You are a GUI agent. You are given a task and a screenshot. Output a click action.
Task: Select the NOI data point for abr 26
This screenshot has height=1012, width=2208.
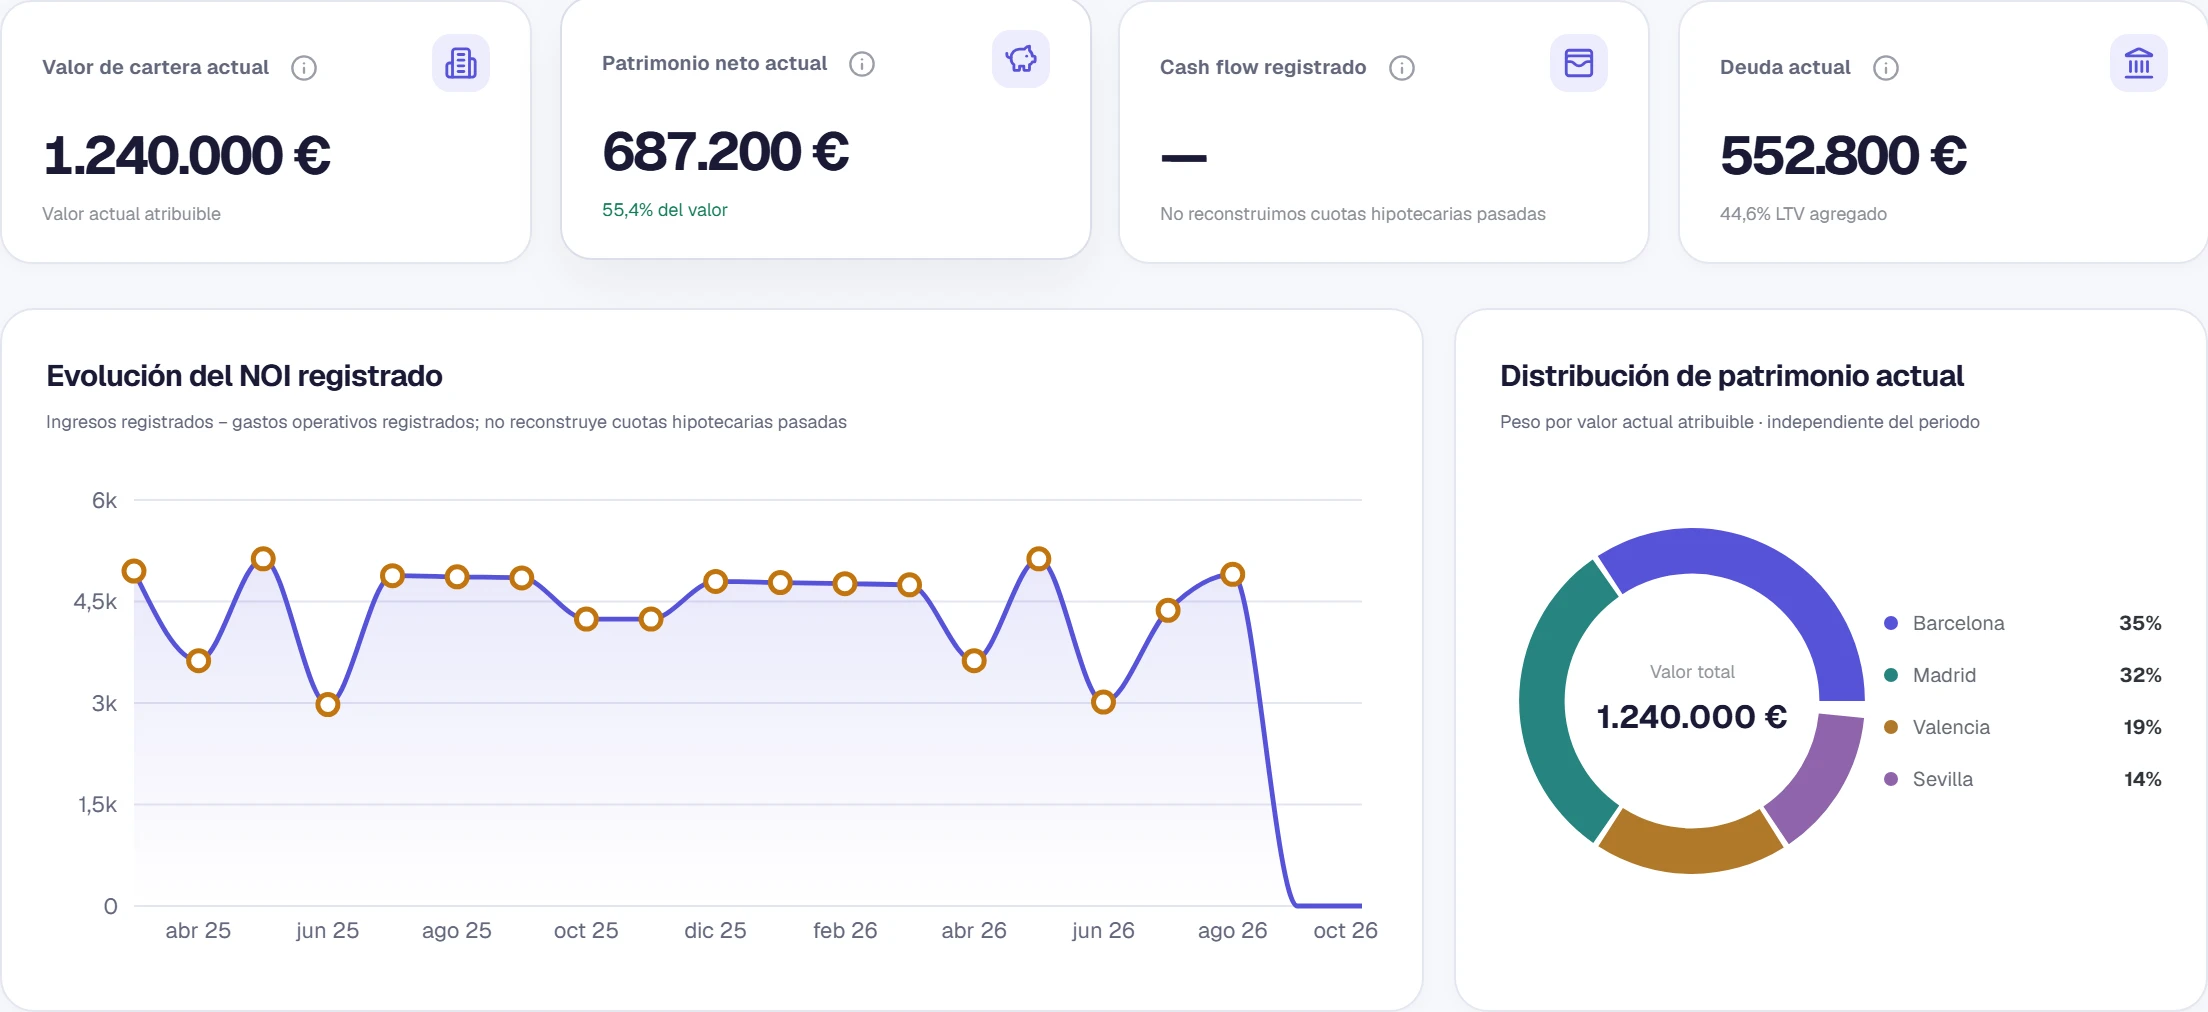click(x=974, y=660)
